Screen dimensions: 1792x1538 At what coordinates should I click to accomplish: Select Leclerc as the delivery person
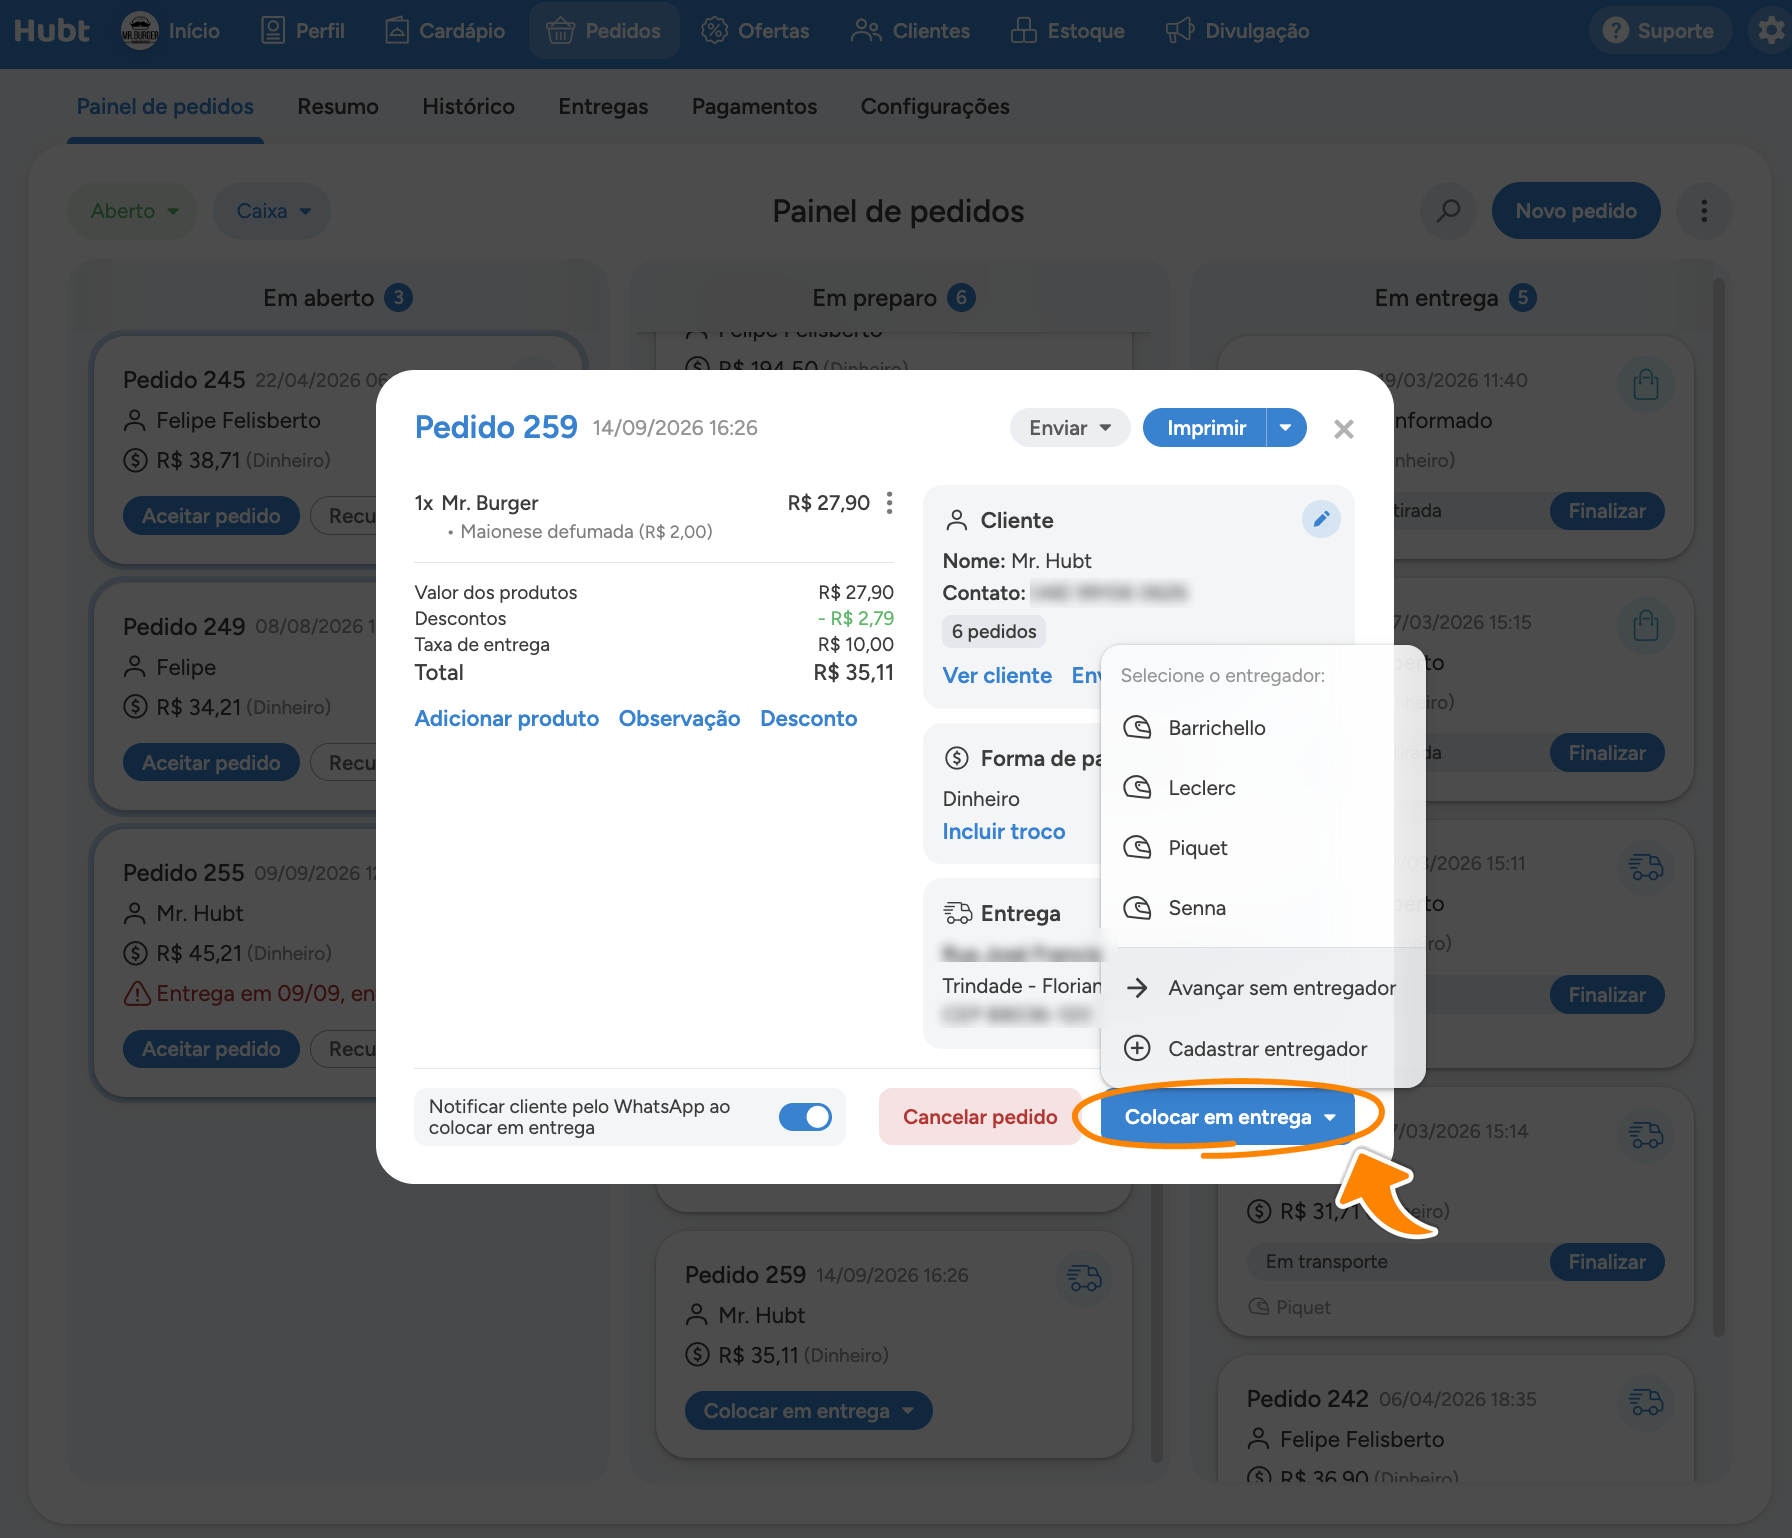(x=1262, y=788)
